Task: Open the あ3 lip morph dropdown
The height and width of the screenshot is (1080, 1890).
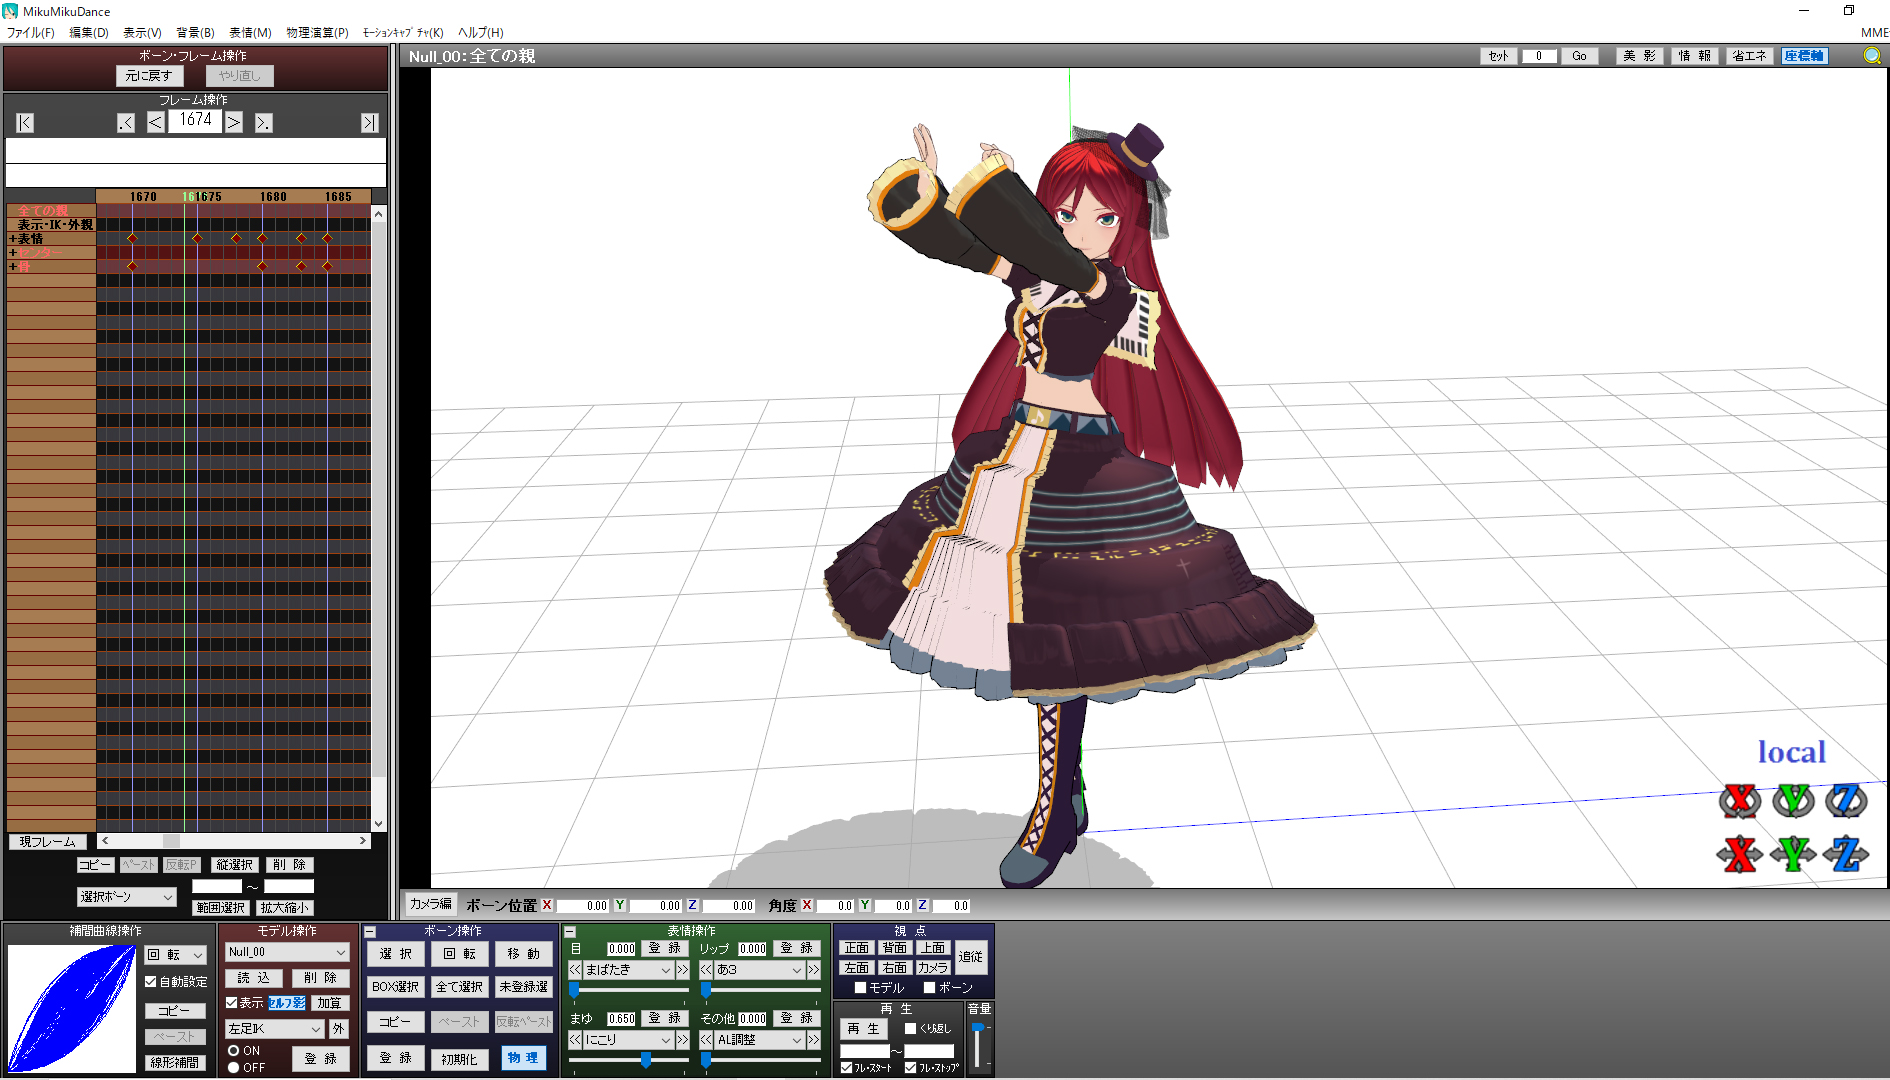Action: point(759,969)
